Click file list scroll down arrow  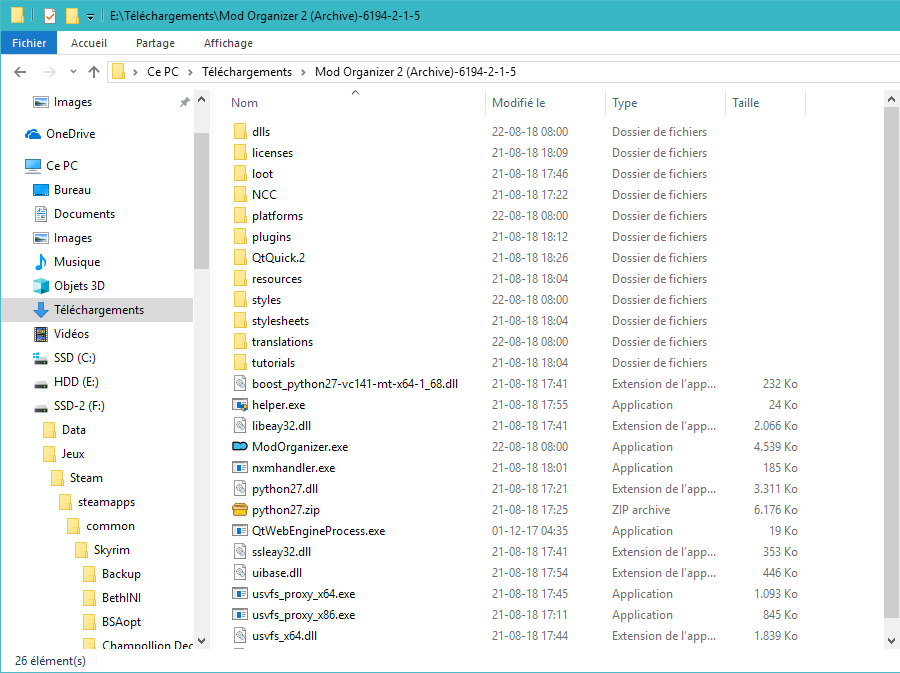891,641
